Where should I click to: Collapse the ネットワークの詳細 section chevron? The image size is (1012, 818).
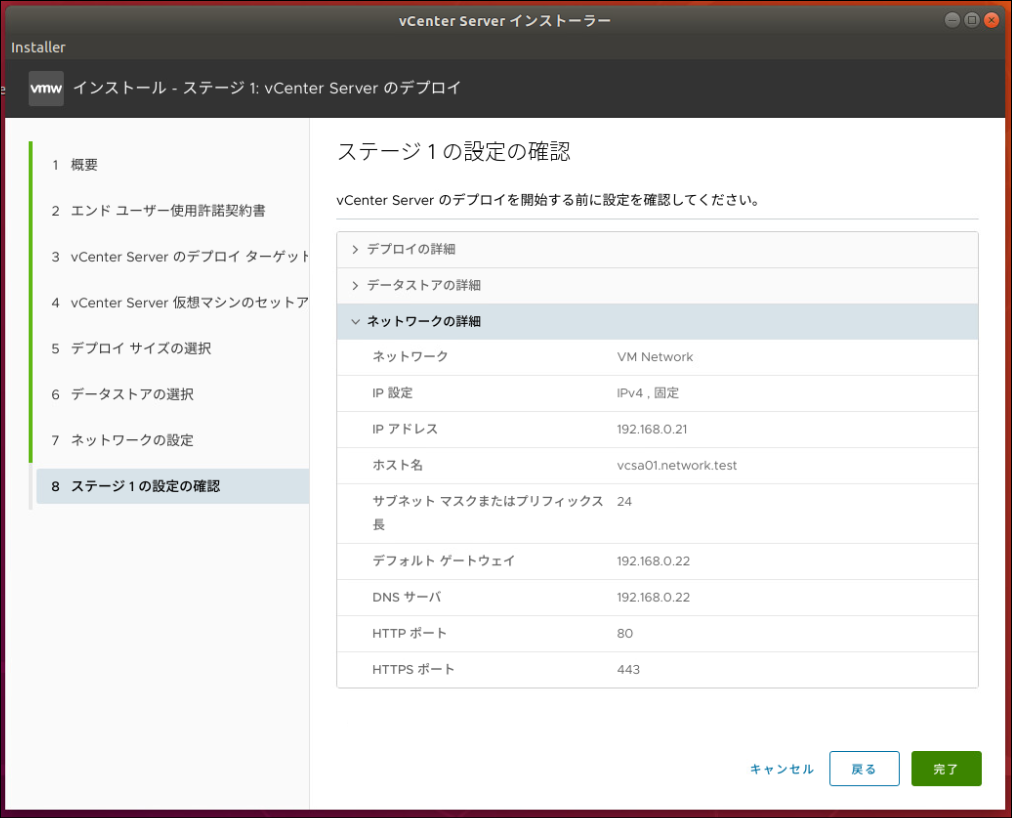(x=355, y=322)
